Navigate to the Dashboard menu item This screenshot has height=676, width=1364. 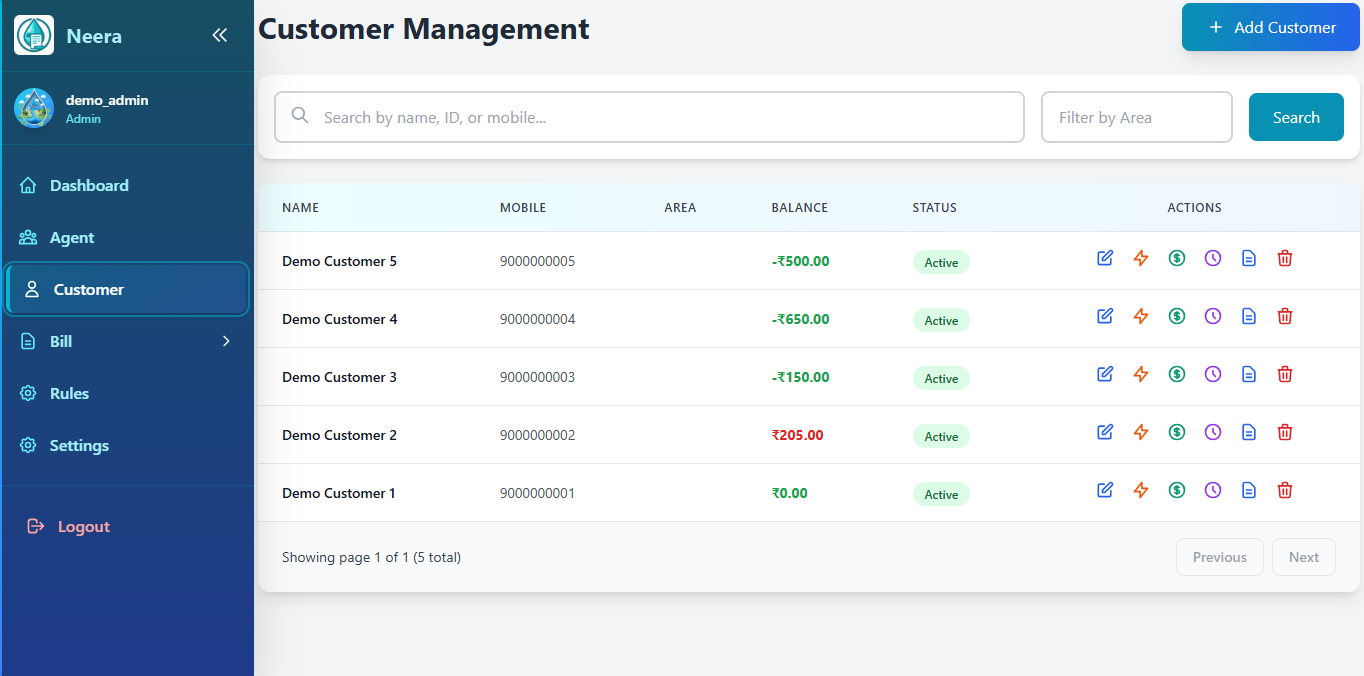88,185
